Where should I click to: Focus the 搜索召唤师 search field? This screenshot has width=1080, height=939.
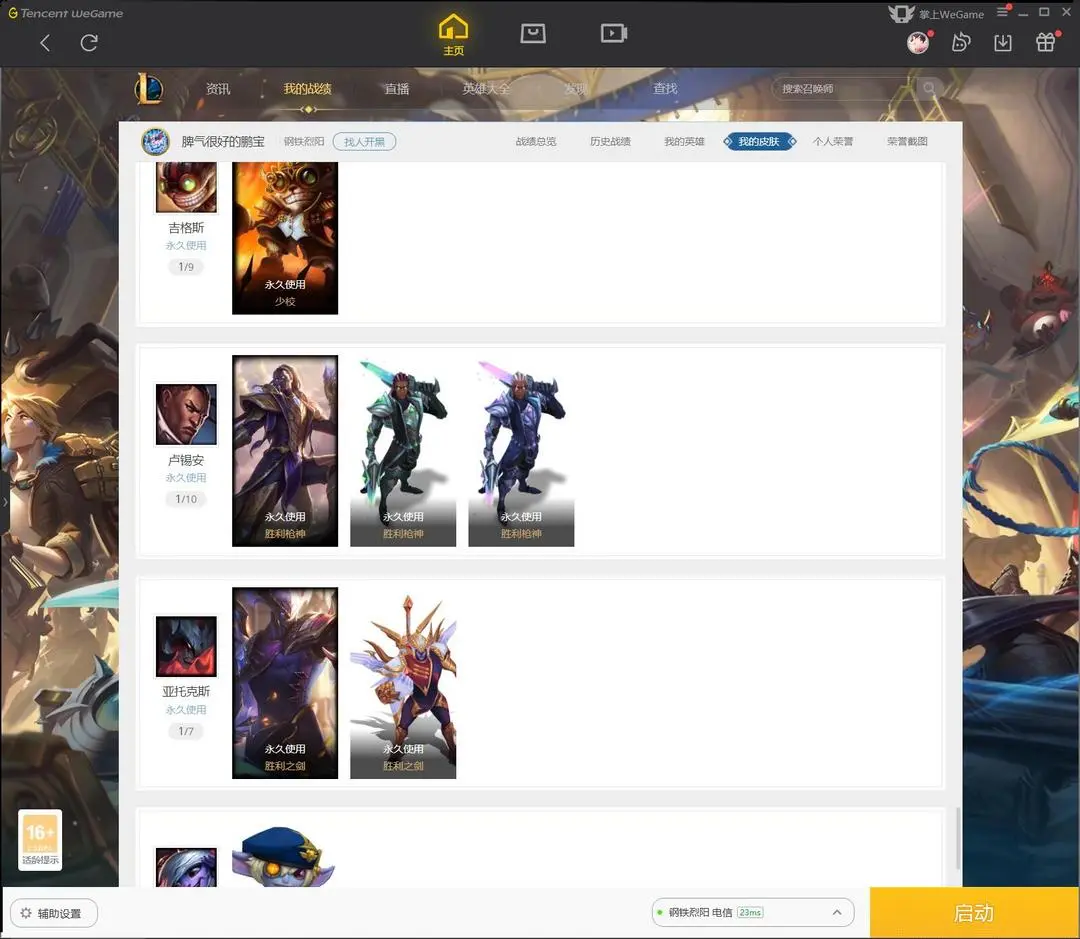click(x=846, y=89)
